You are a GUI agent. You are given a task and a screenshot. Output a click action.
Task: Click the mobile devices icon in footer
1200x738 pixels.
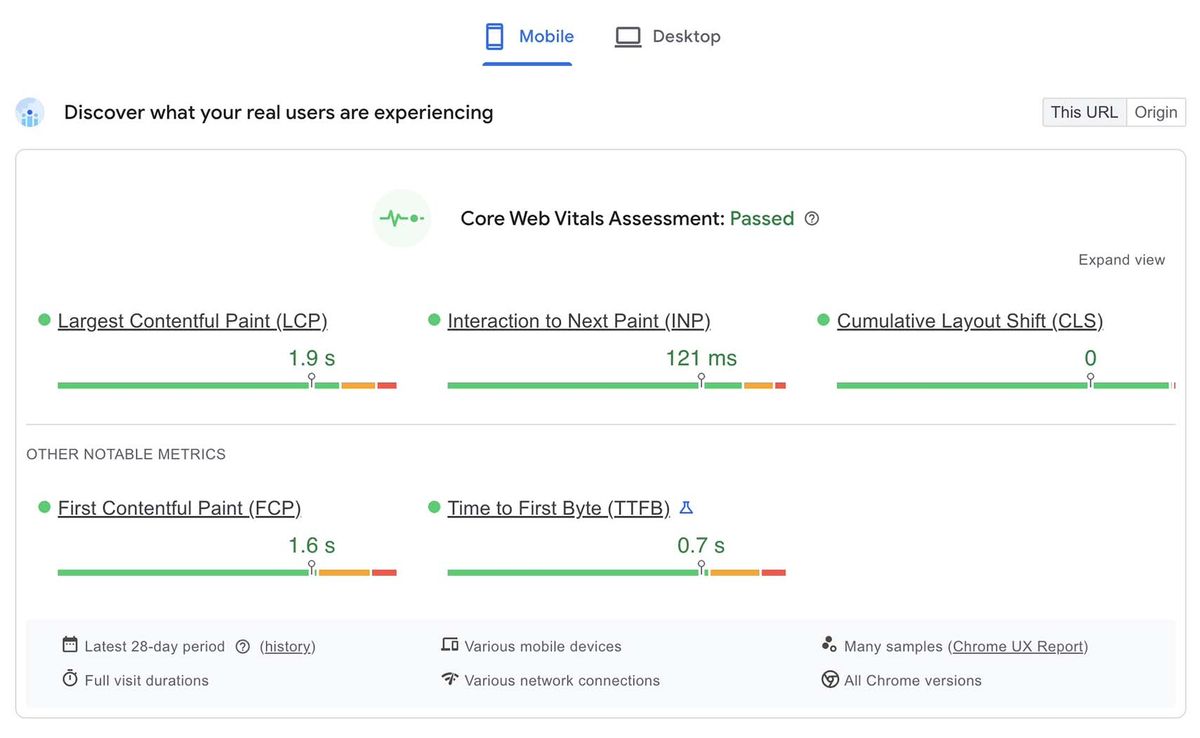click(x=450, y=646)
